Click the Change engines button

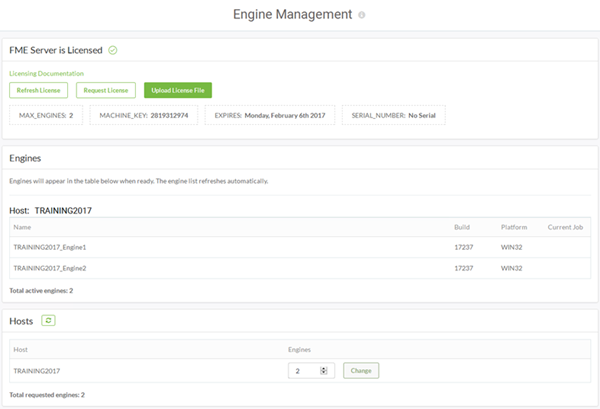pos(361,371)
